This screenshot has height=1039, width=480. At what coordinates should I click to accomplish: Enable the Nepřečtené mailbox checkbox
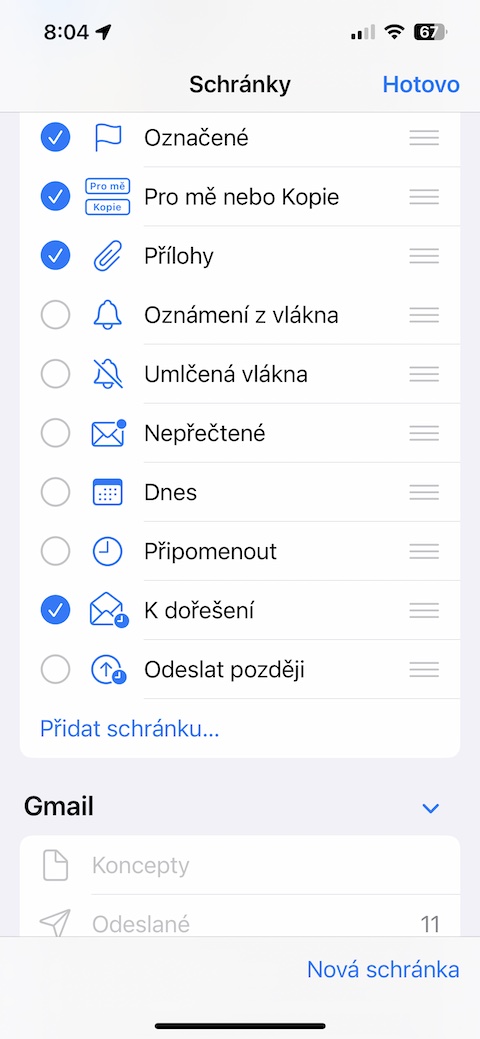tap(56, 433)
